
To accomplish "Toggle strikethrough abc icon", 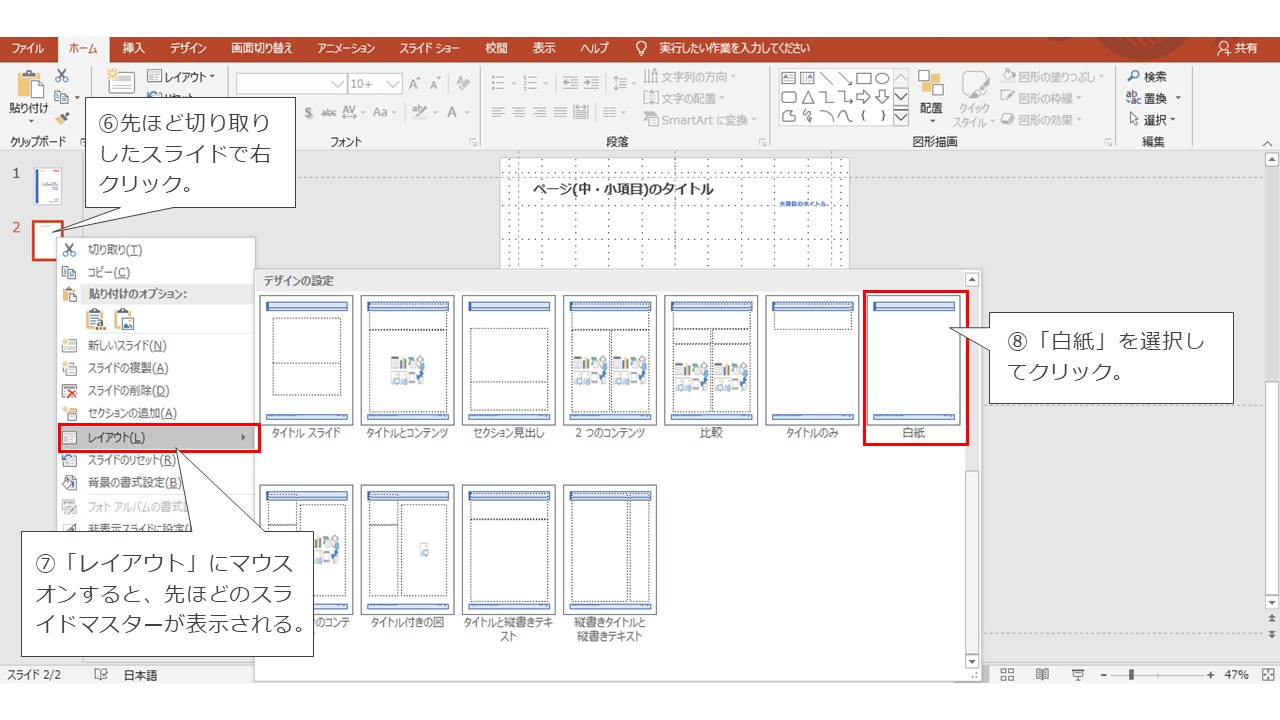I will [x=328, y=113].
